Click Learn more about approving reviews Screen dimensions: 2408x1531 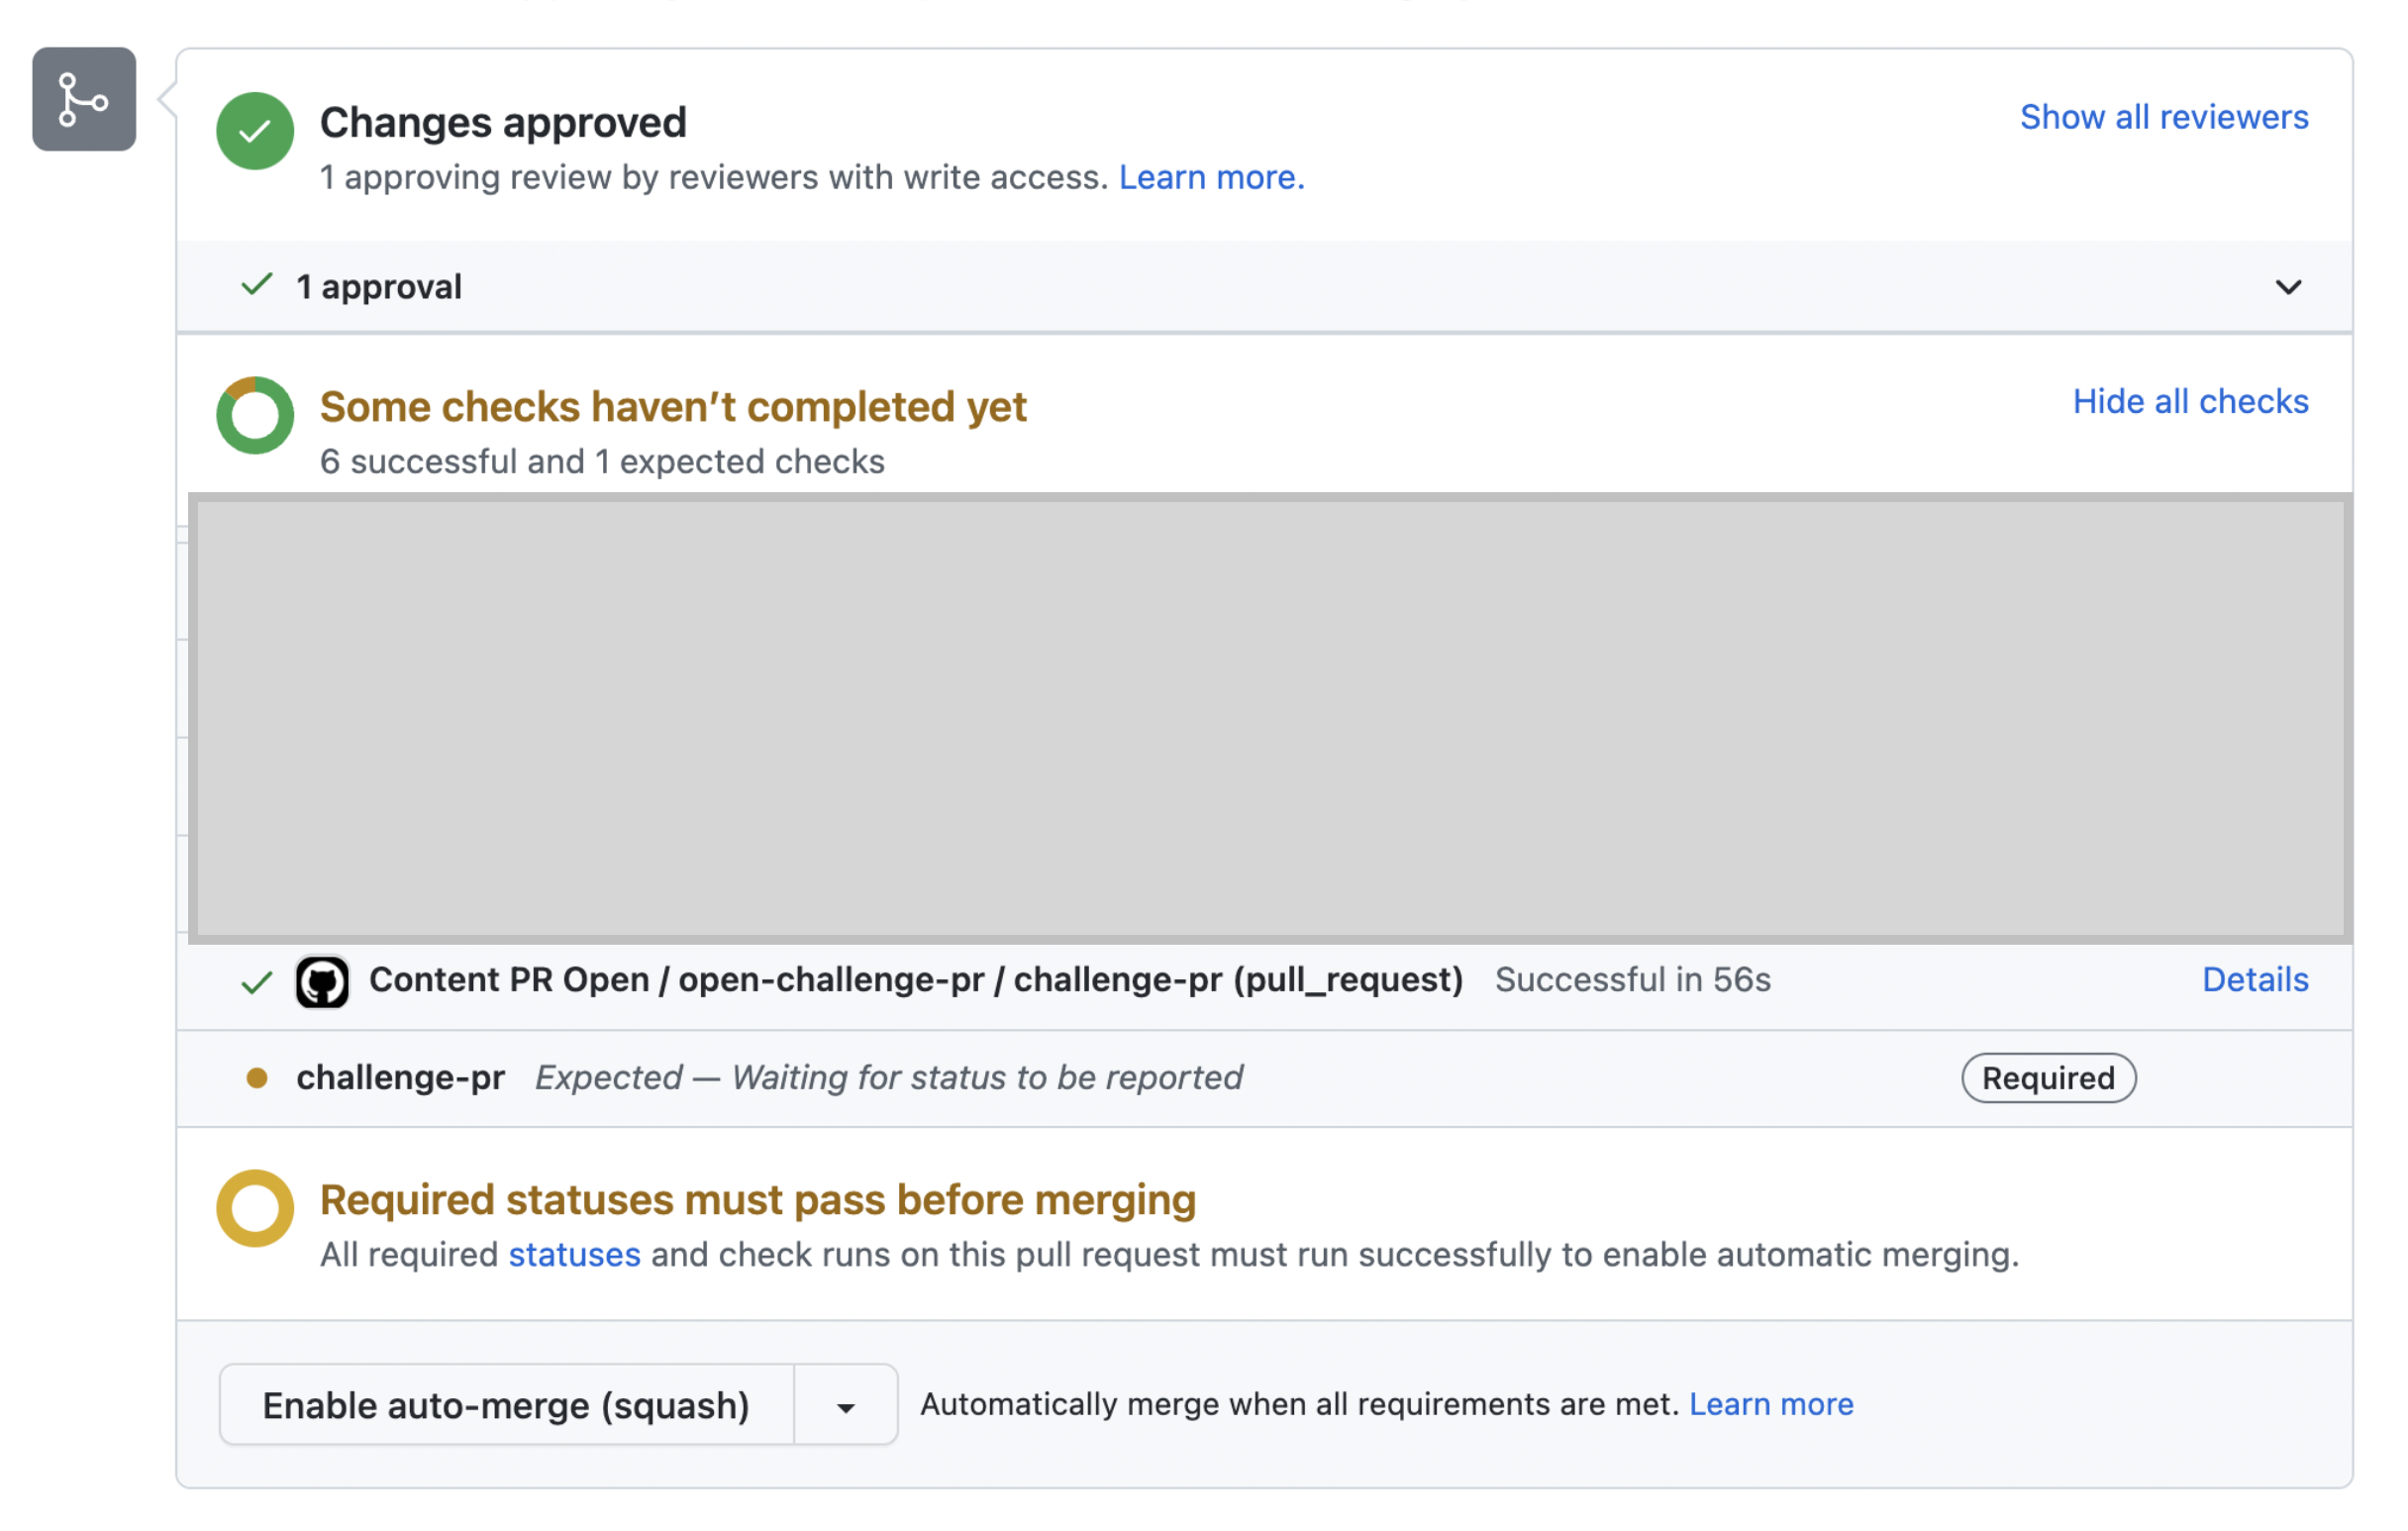pos(1212,177)
